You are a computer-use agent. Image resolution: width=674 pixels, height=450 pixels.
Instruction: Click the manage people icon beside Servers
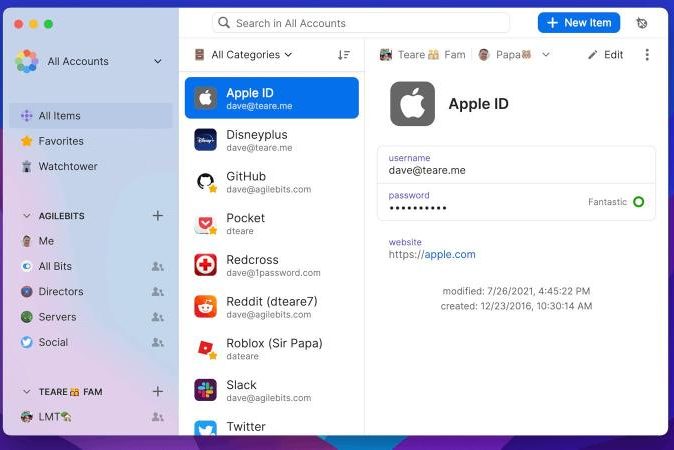coord(157,317)
